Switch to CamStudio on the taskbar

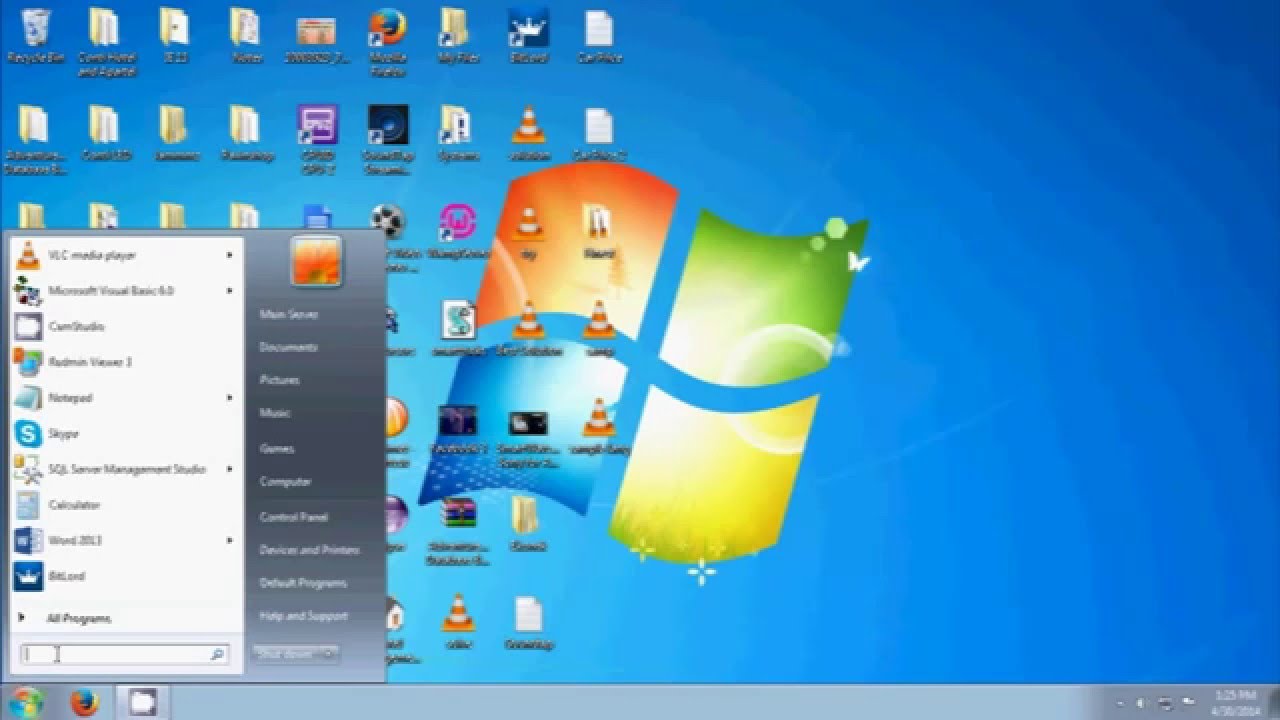coord(143,703)
